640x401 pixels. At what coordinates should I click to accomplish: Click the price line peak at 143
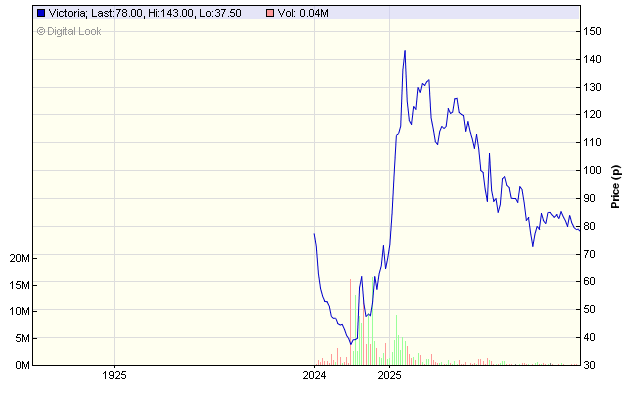click(x=405, y=51)
